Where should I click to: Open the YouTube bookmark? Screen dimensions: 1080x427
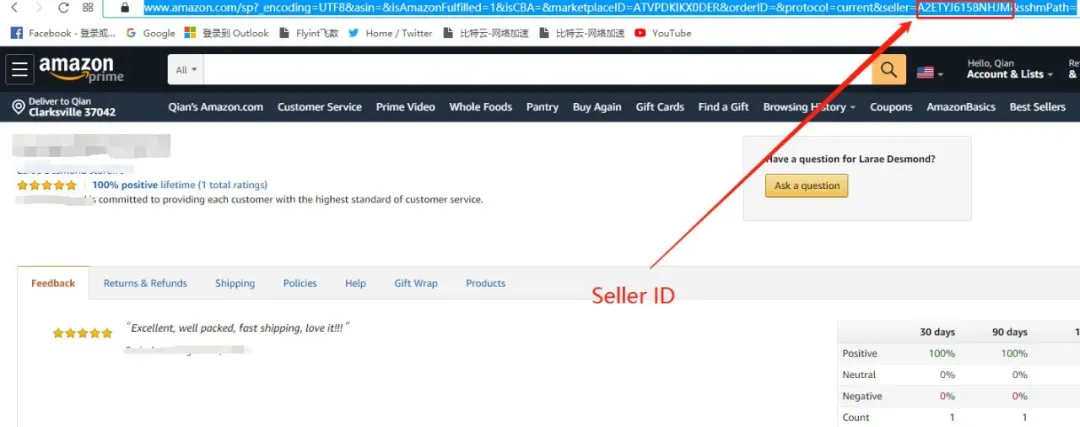pos(663,33)
